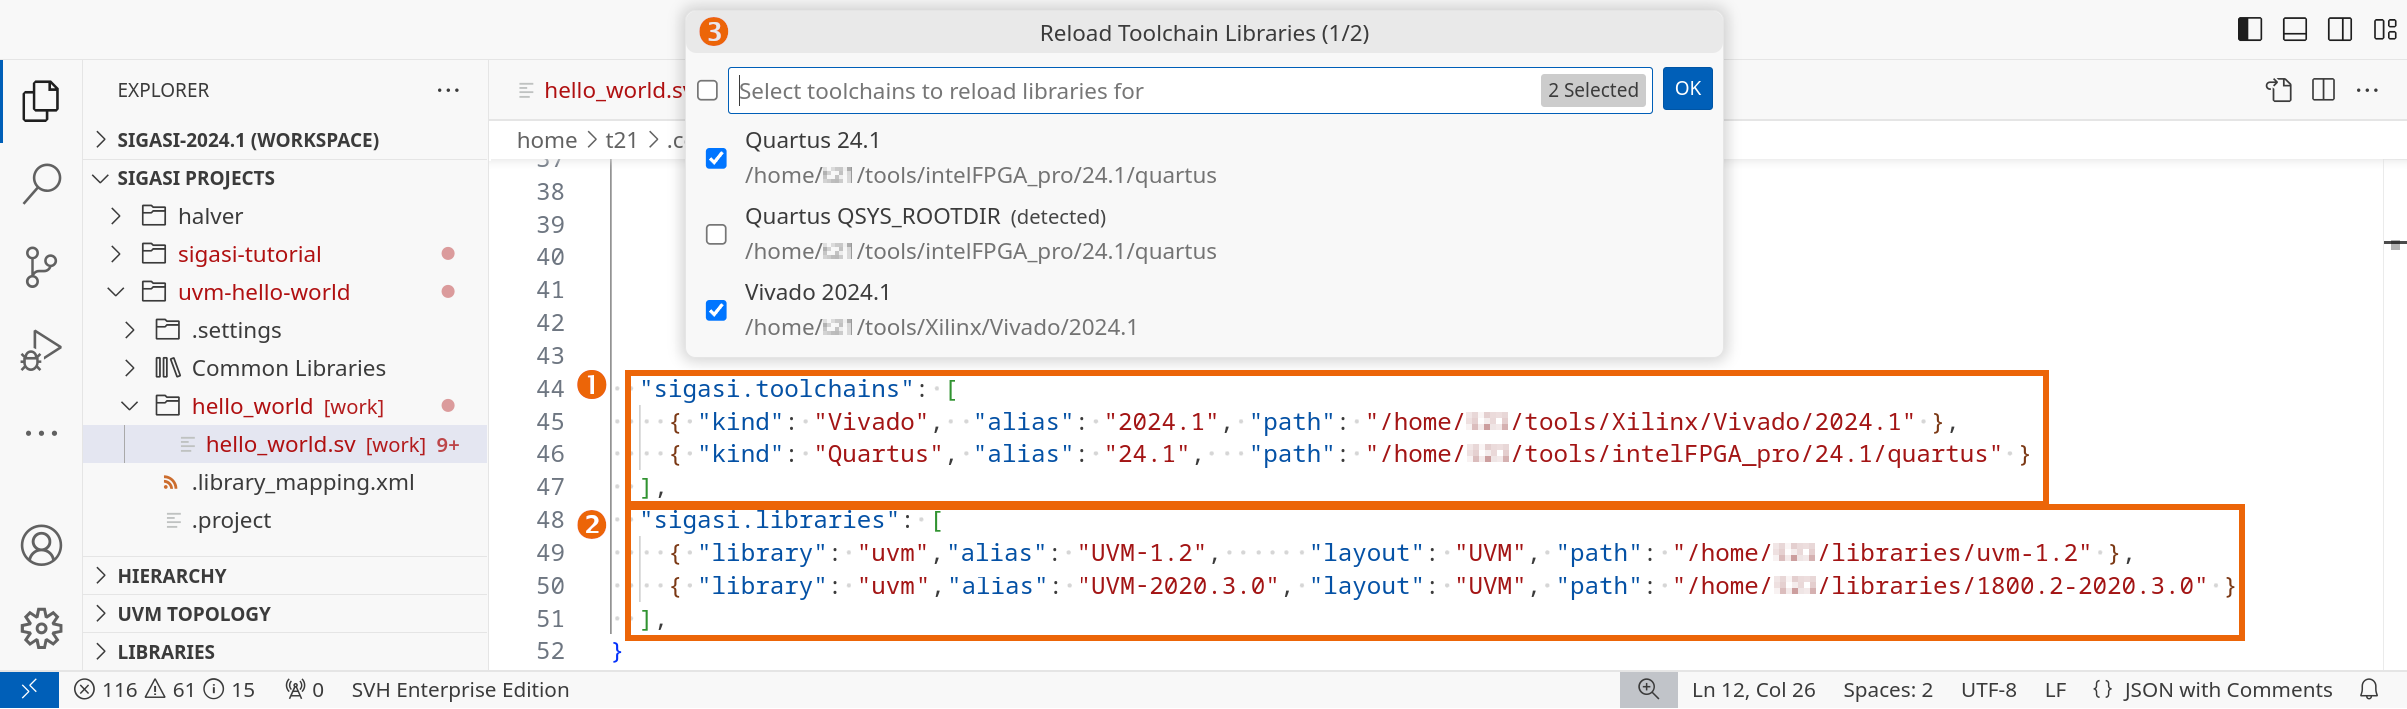Customize layout icon in title bar
Screen dimensions: 2407x709
2385,29
